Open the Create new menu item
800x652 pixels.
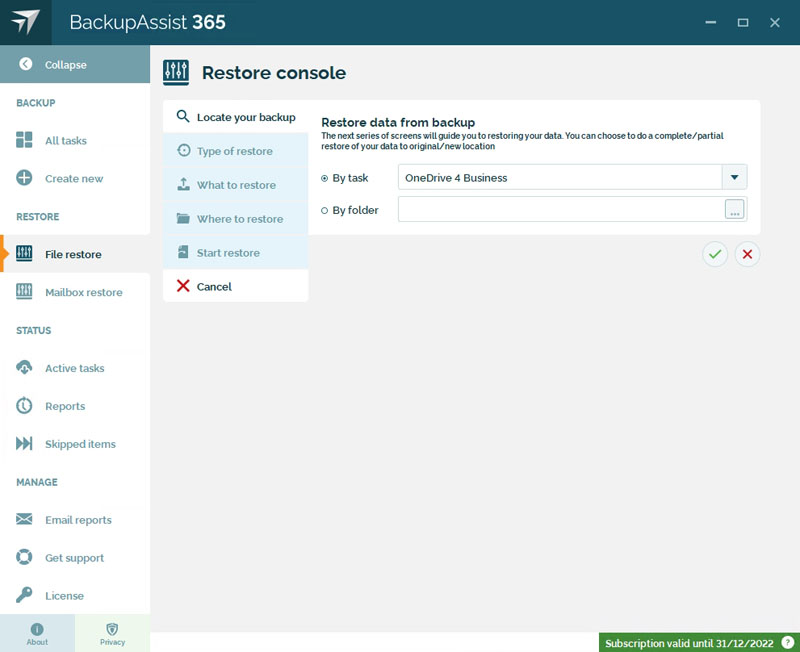pyautogui.click(x=75, y=179)
